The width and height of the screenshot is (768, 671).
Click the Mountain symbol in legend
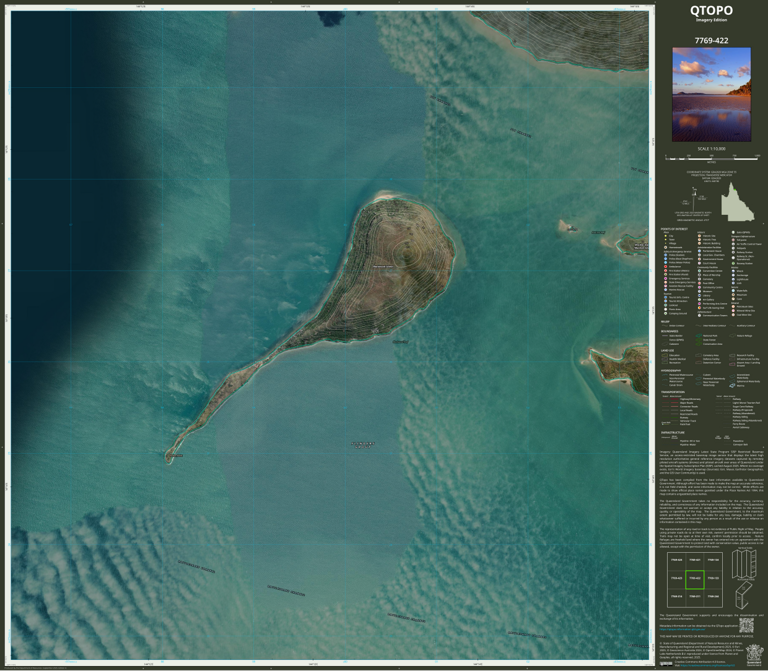pyautogui.click(x=733, y=295)
